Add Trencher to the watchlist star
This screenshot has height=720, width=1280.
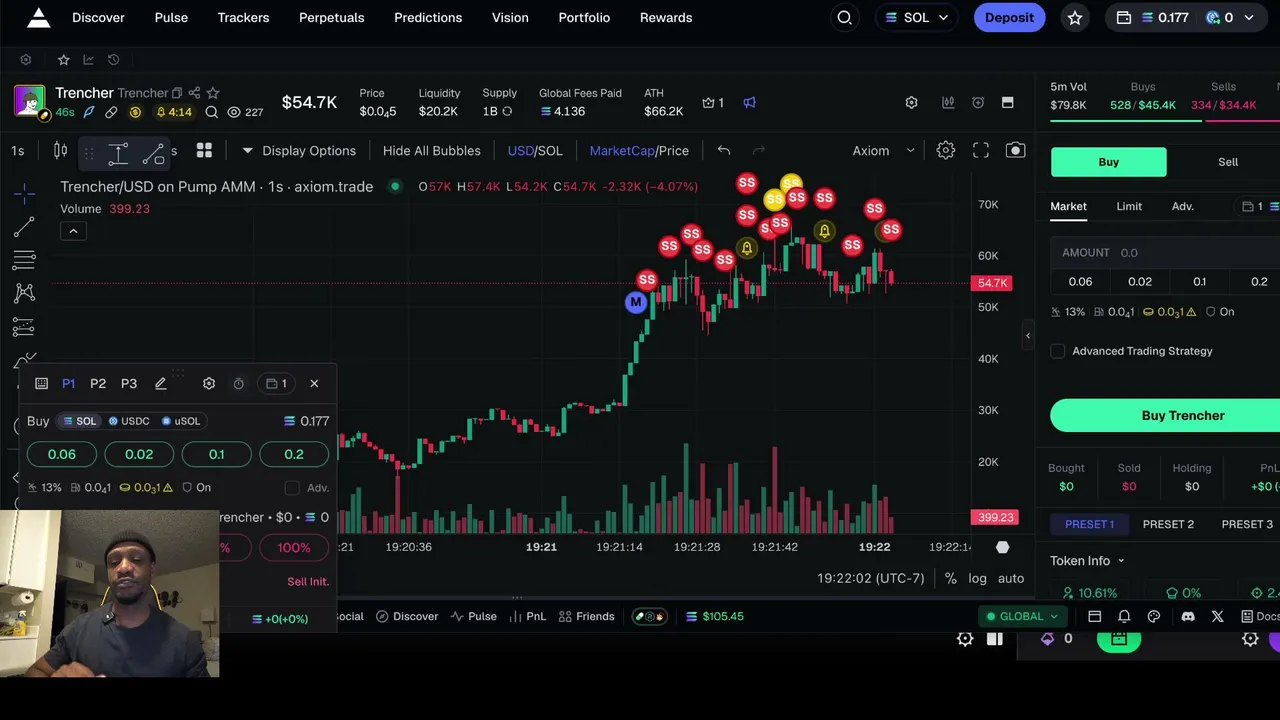coord(212,93)
